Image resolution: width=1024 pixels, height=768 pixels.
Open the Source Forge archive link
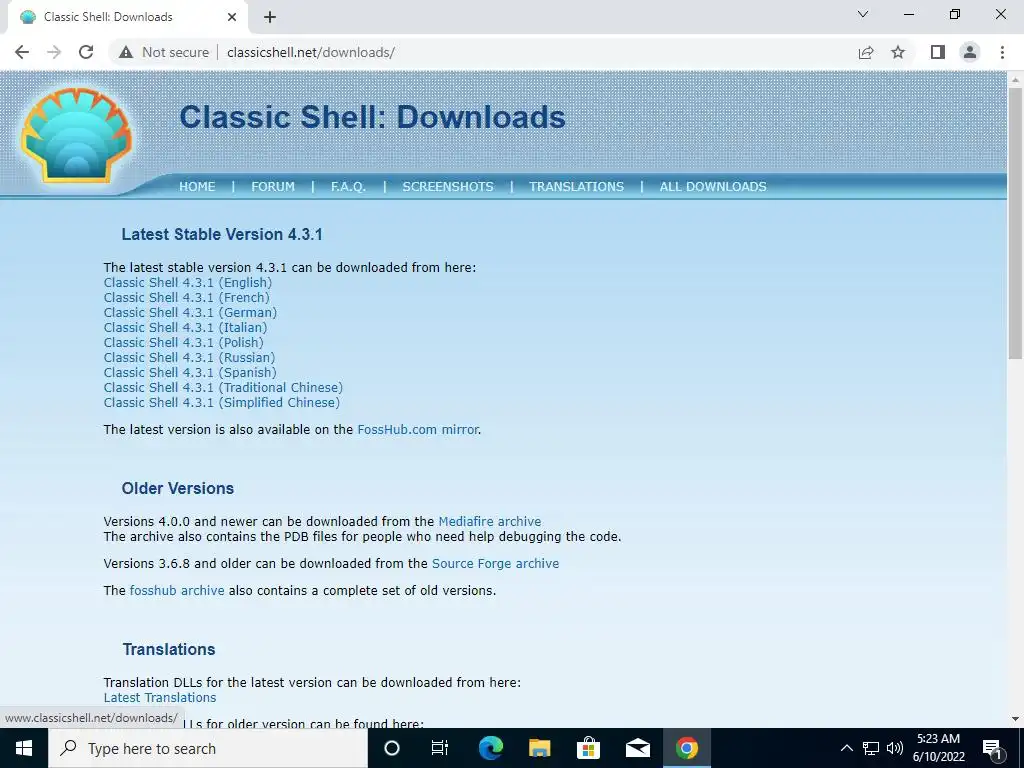pos(496,564)
